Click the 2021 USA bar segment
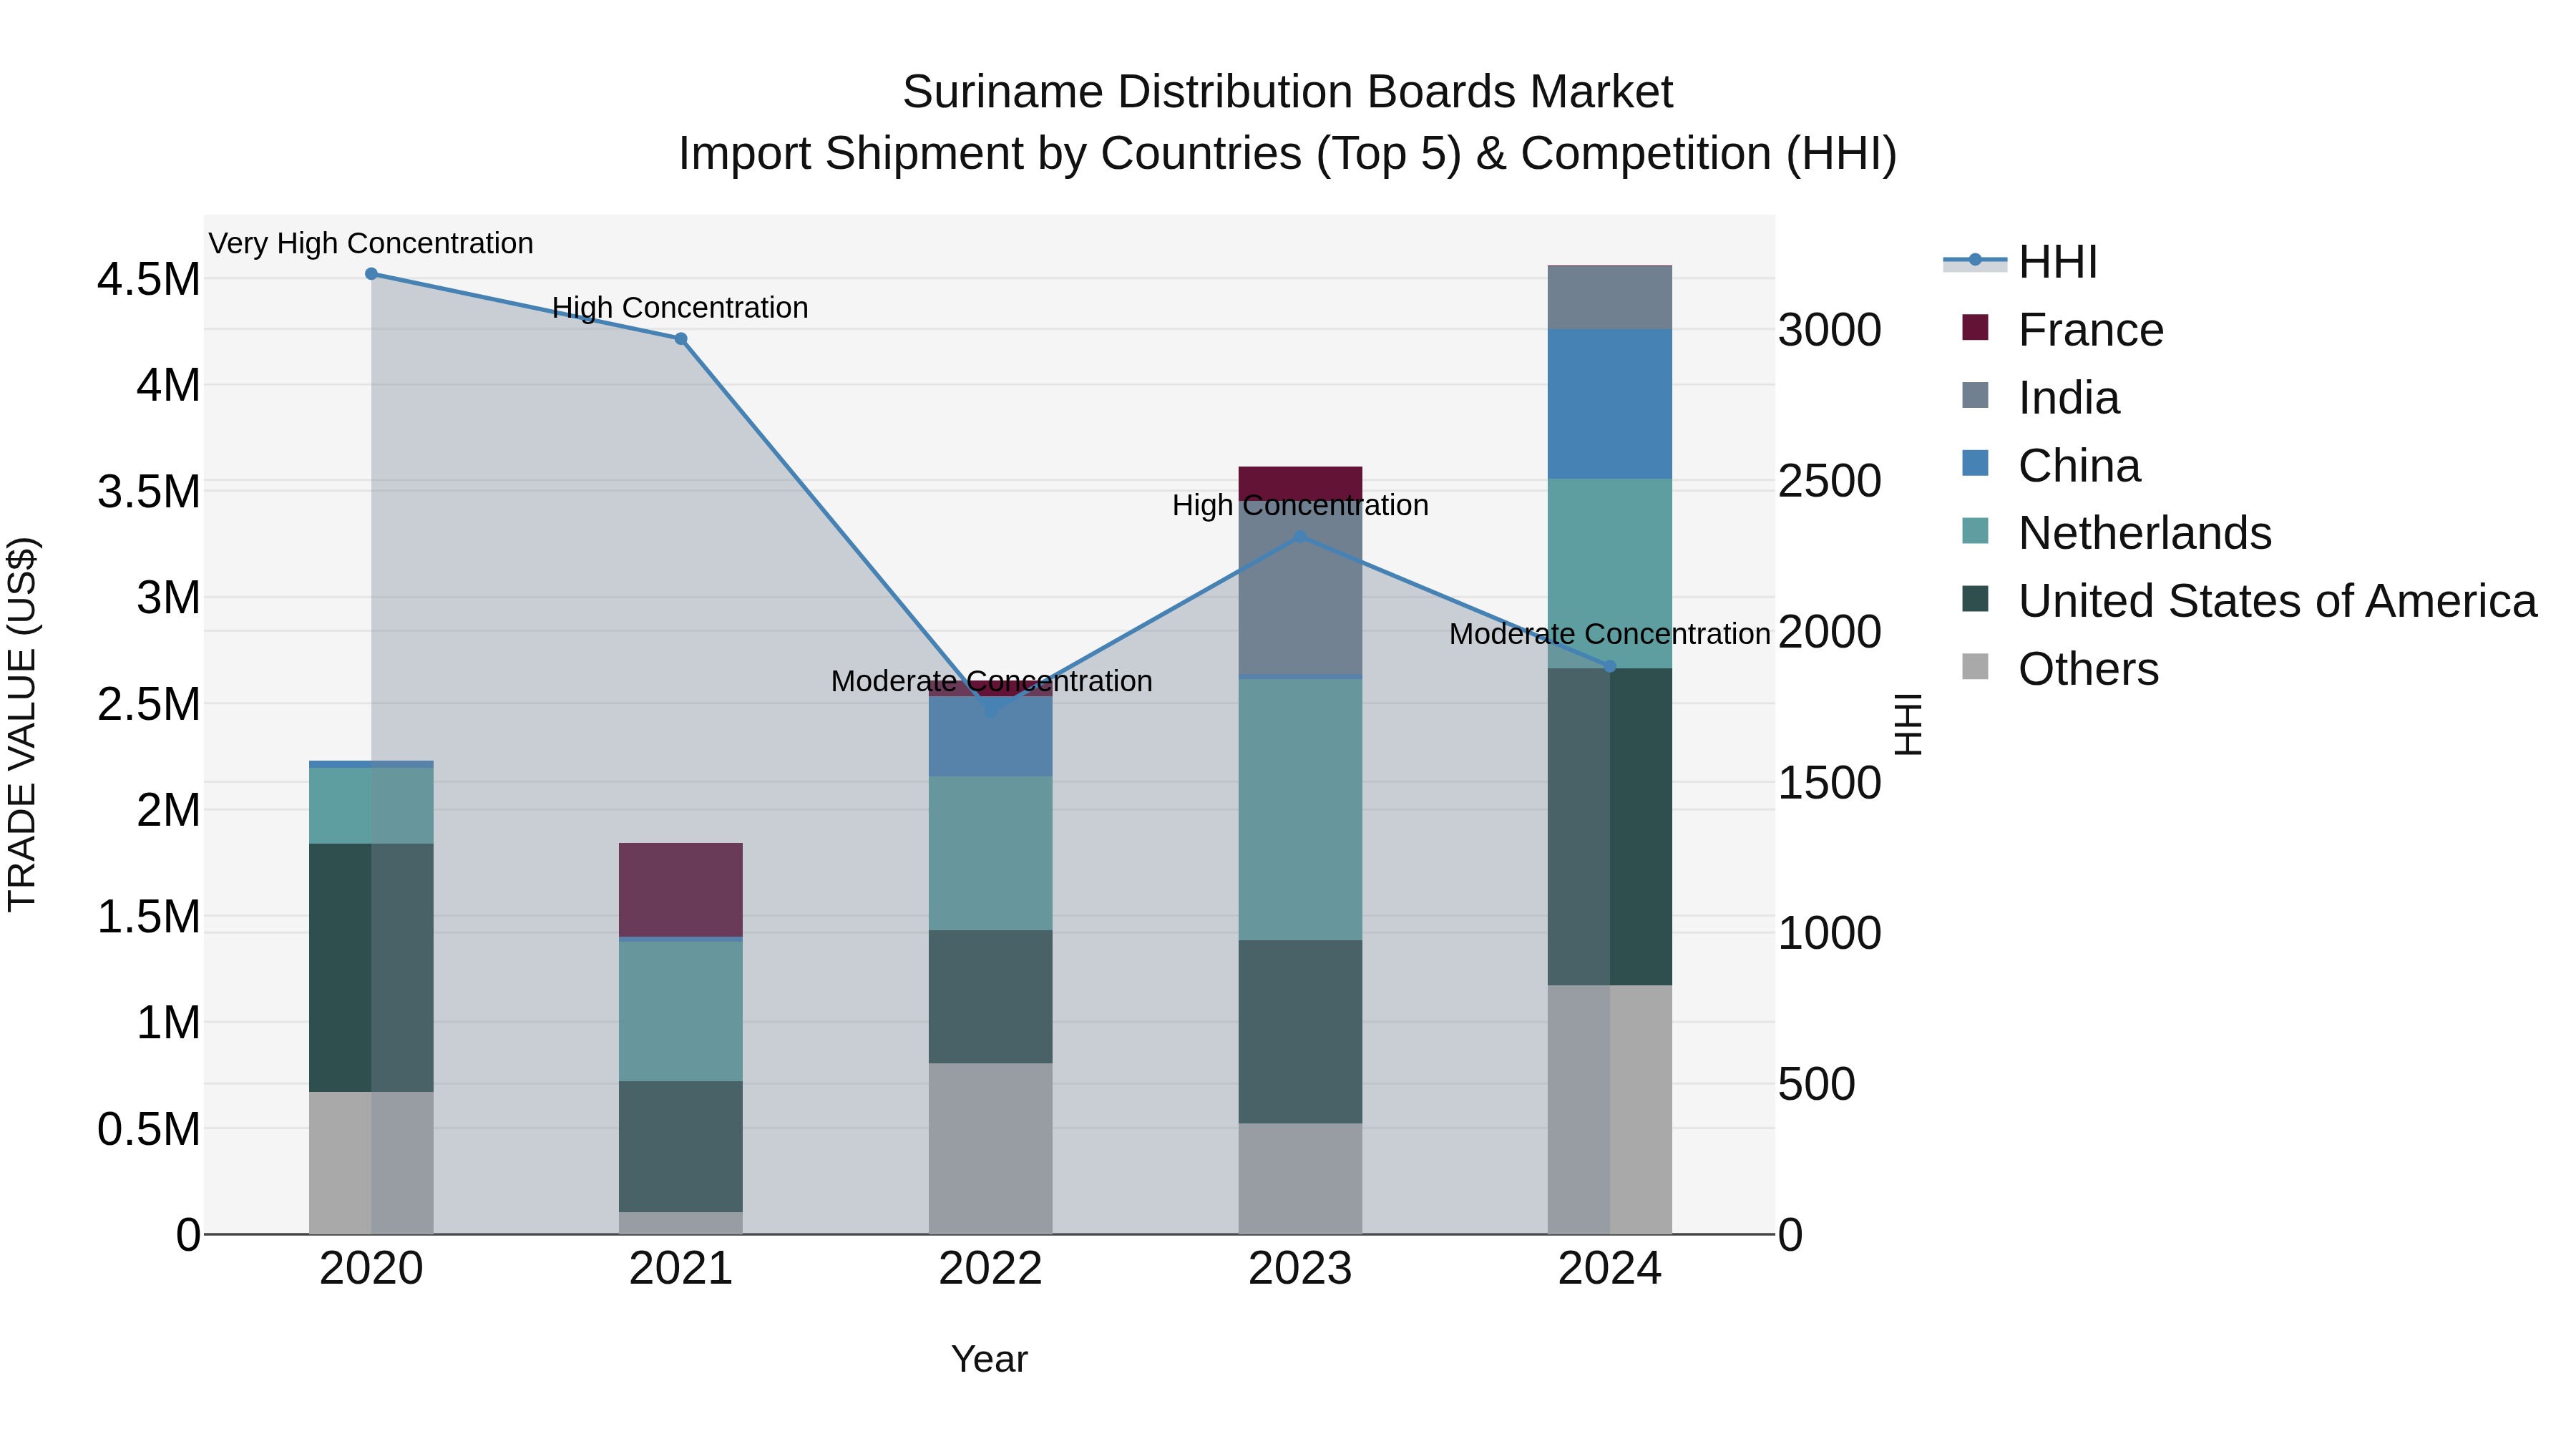This screenshot has width=2576, height=1449. [x=681, y=1146]
